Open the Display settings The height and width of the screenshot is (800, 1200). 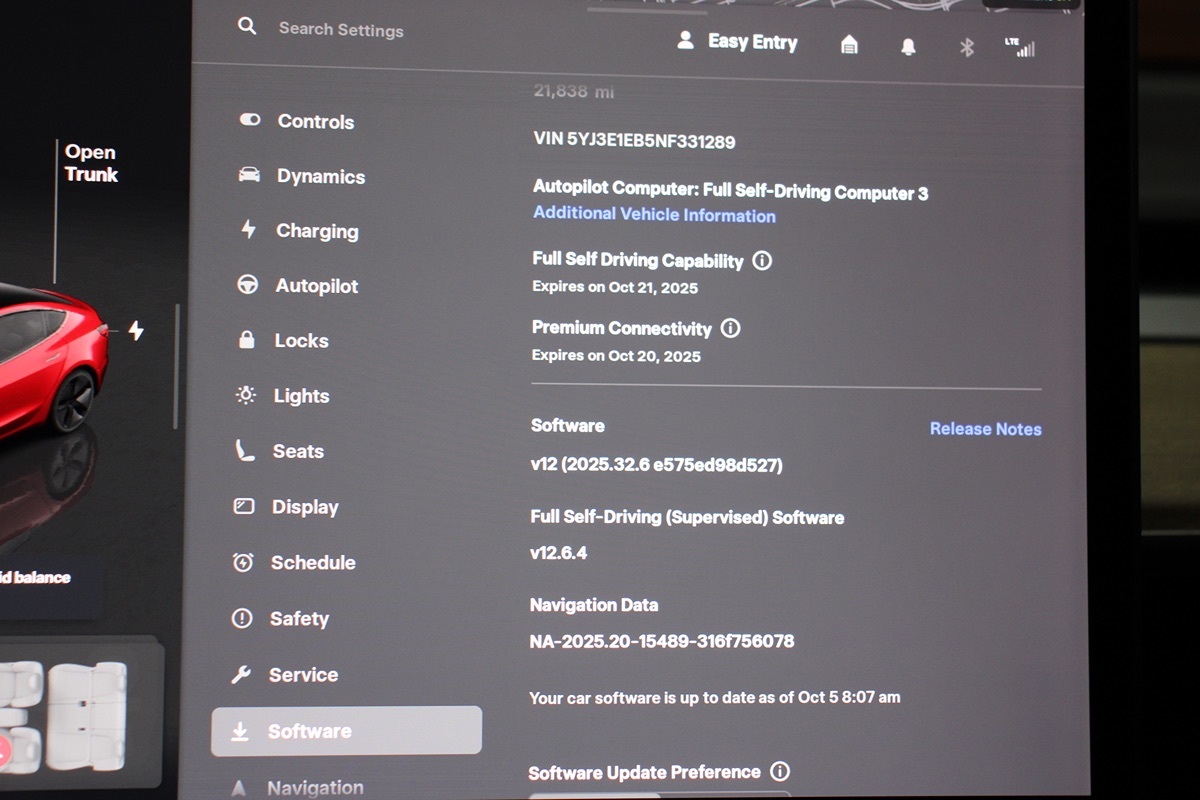304,507
